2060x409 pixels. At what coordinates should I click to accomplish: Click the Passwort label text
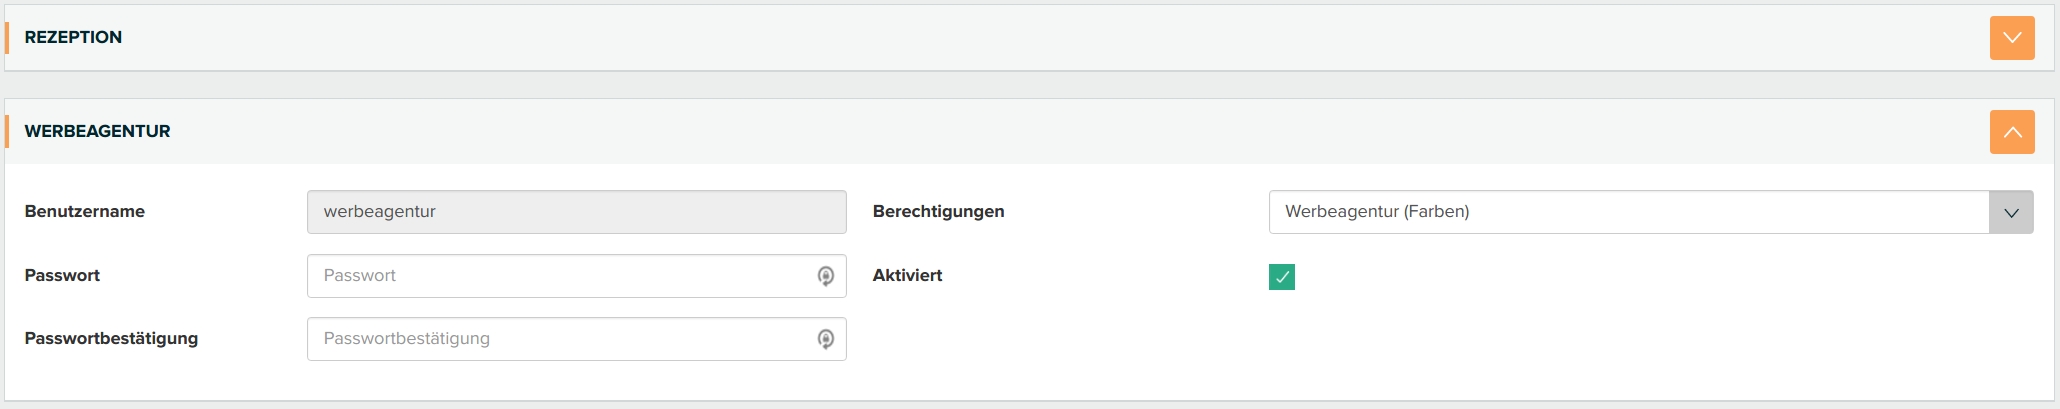point(62,275)
